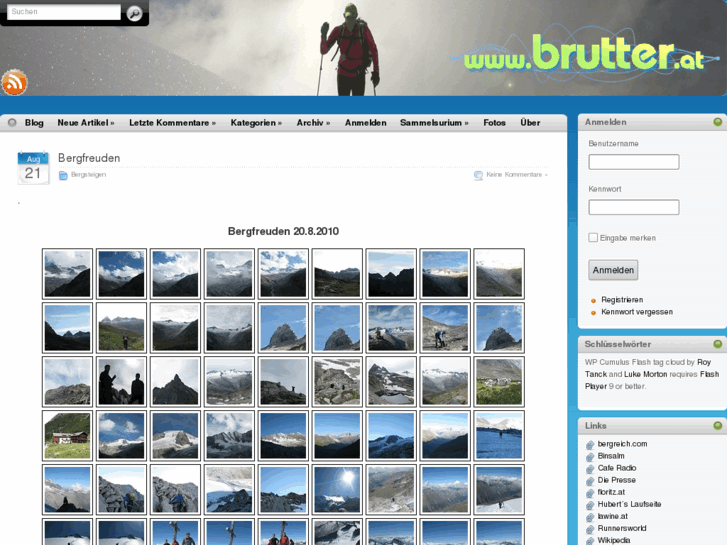Click the orange bullet next to Registrieren

593,301
